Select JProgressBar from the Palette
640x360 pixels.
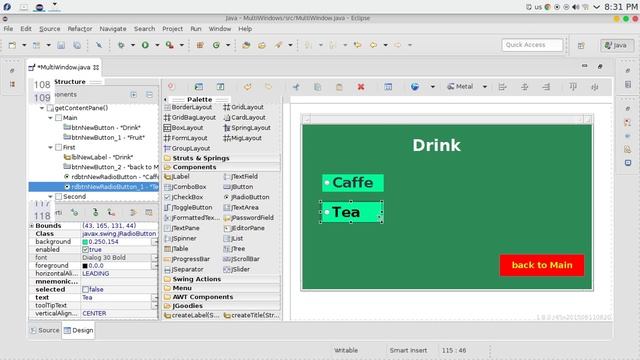(187, 259)
